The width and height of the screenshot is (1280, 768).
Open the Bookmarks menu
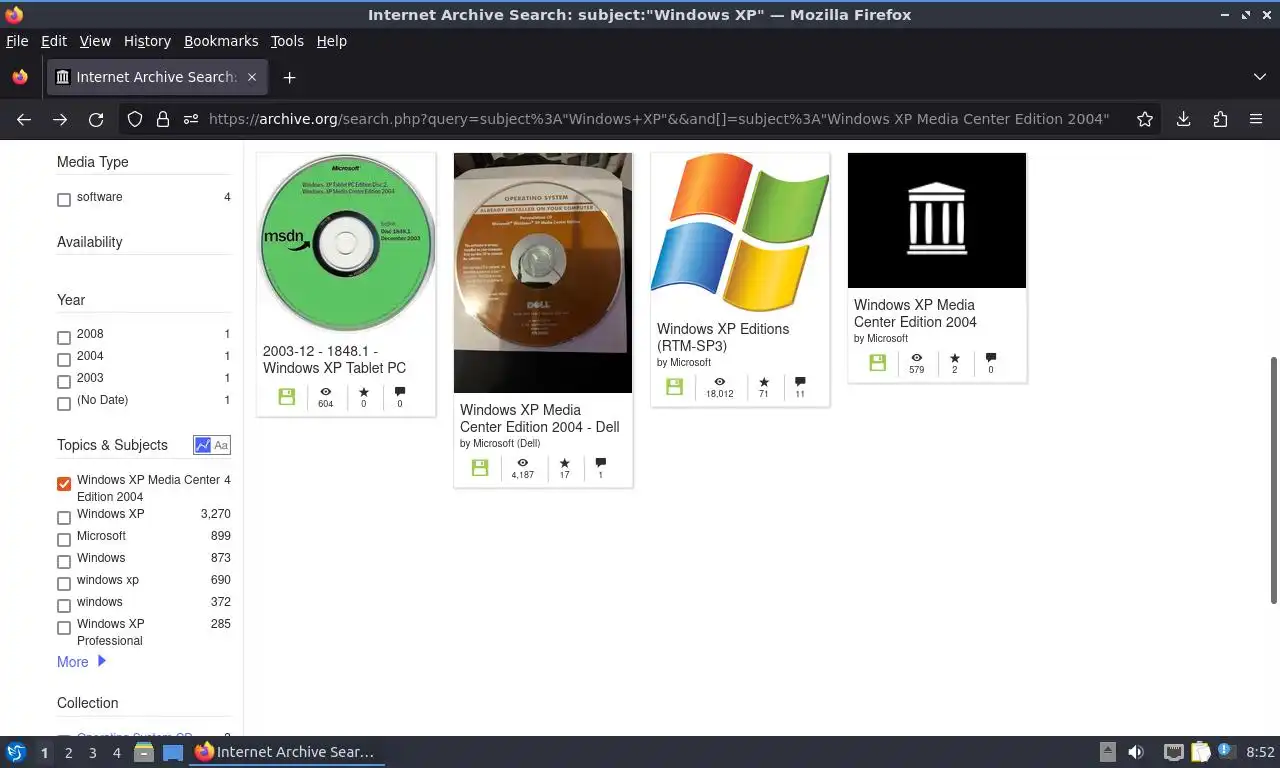tap(221, 41)
